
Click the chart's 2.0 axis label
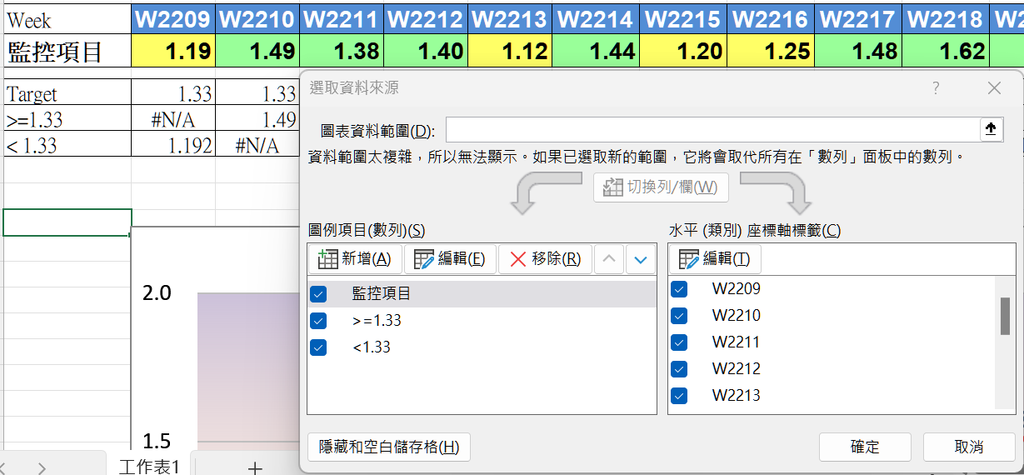tap(156, 293)
